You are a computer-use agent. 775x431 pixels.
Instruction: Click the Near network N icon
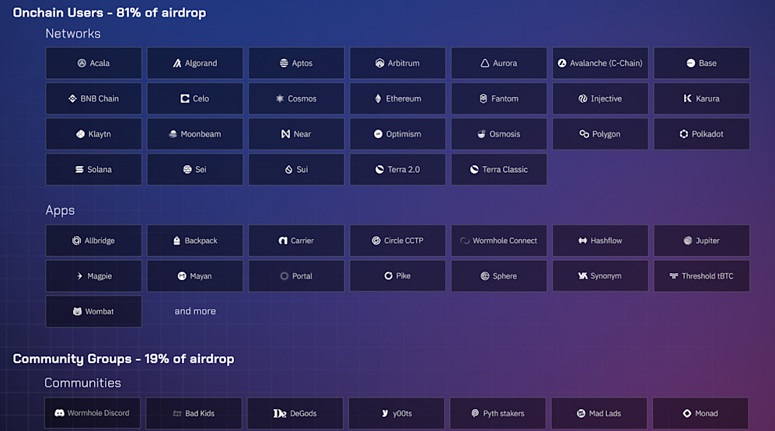point(285,134)
